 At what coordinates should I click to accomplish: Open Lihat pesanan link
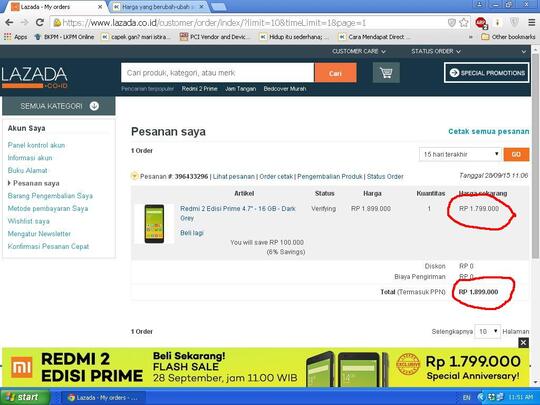(233, 176)
